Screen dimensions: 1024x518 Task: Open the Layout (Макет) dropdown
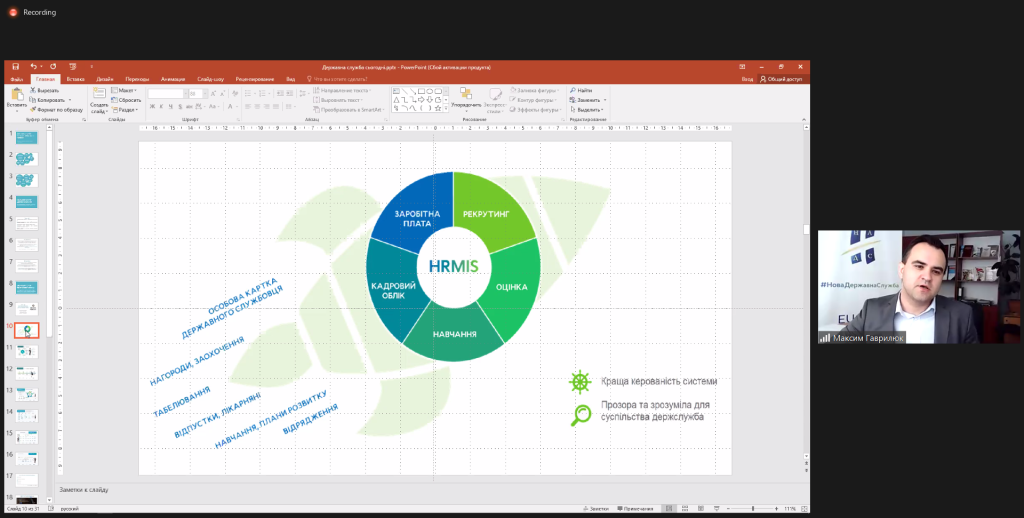pos(127,90)
